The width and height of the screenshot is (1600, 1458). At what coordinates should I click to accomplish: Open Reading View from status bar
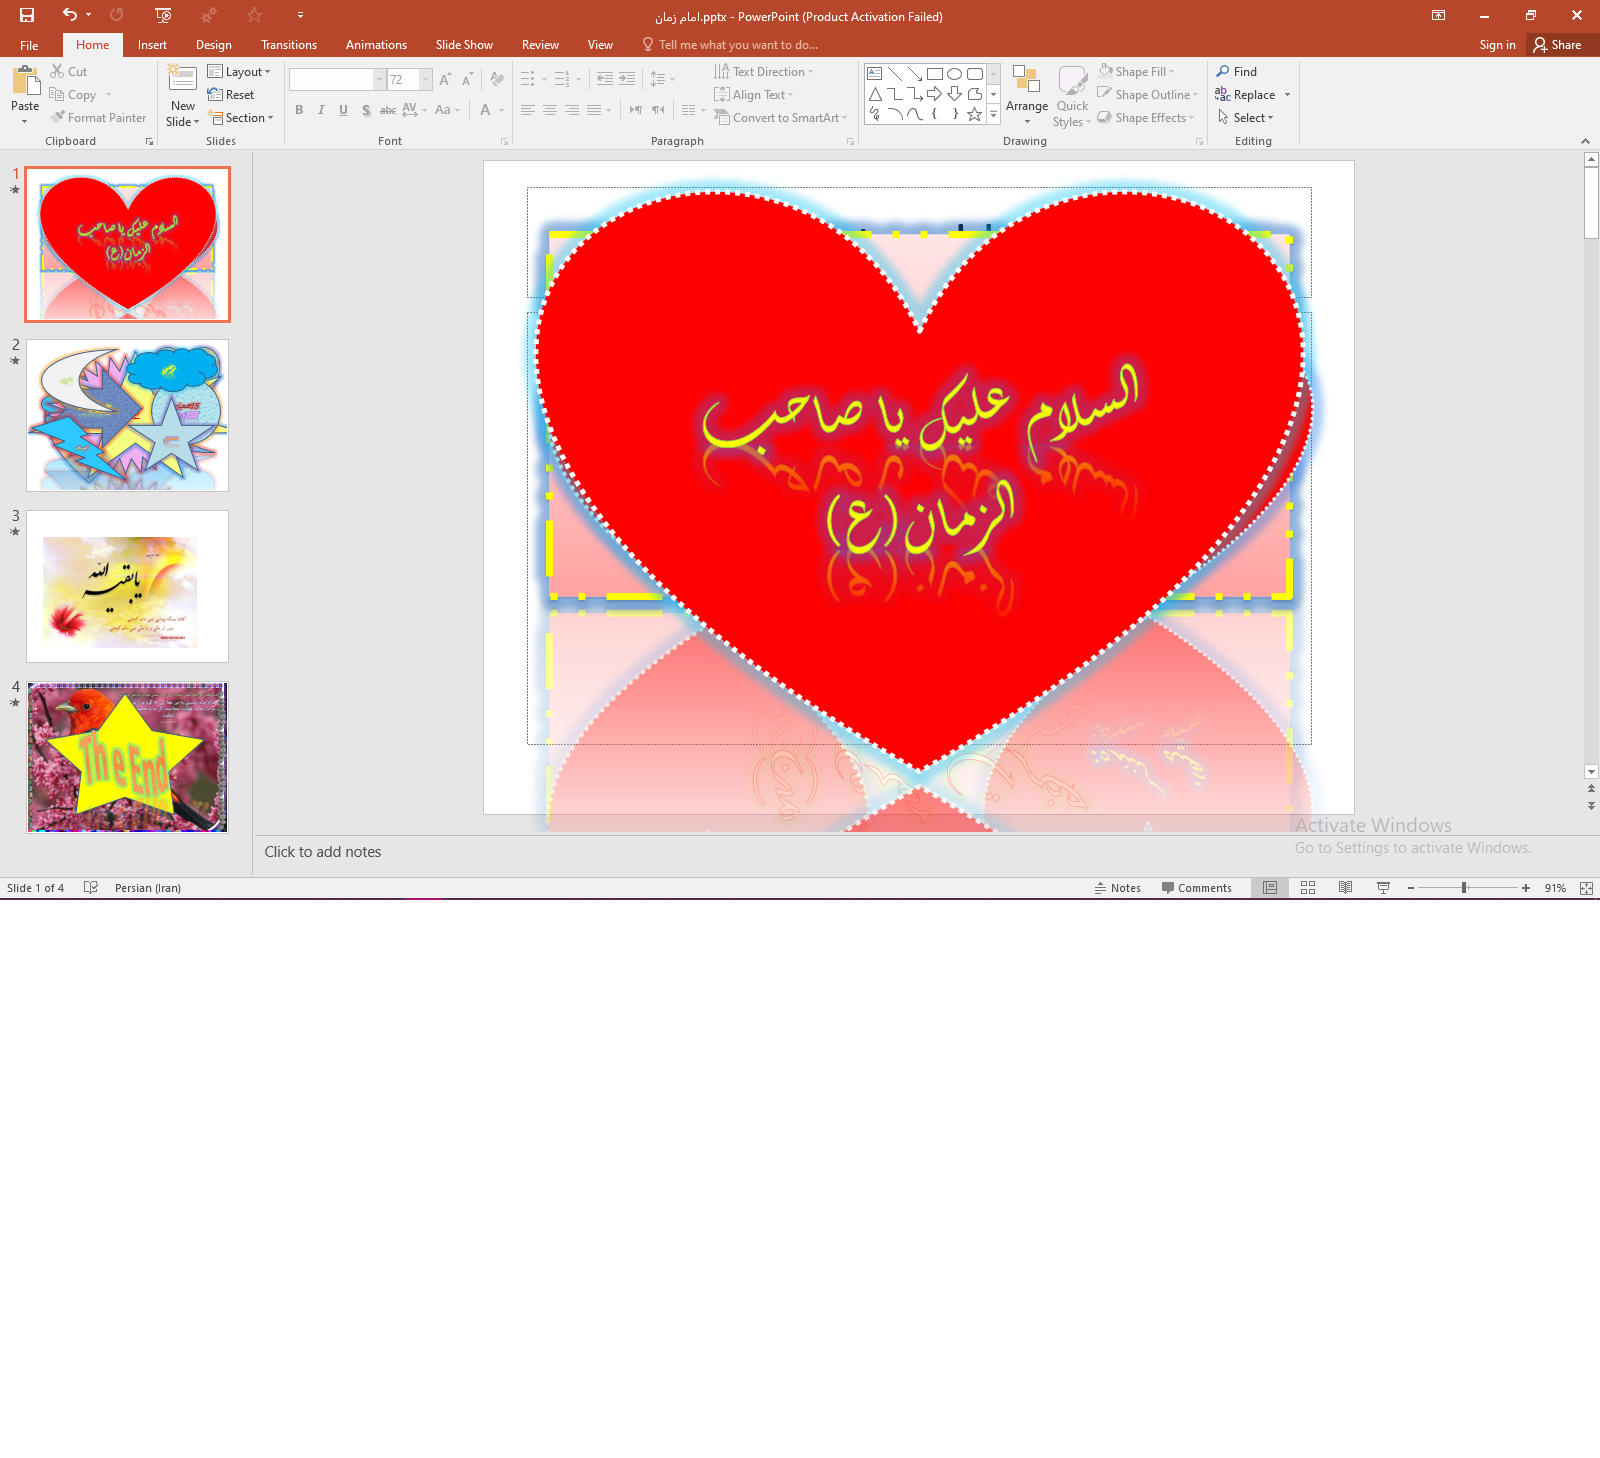point(1346,888)
